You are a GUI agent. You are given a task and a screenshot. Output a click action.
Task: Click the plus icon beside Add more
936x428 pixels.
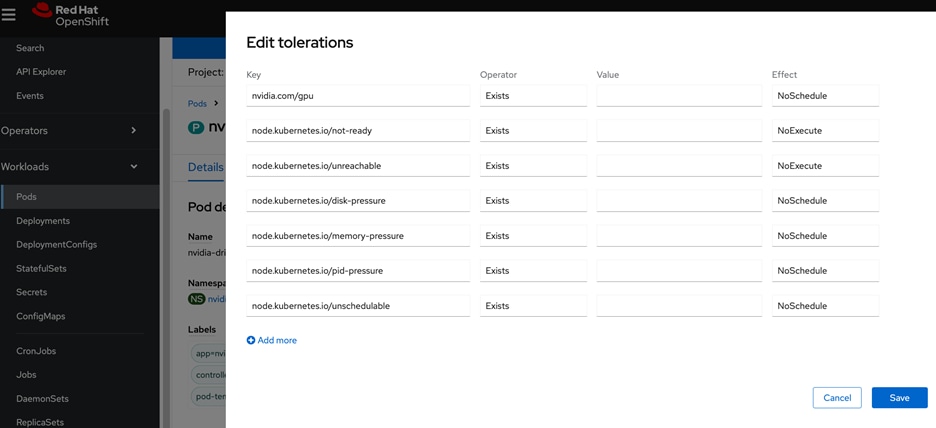(251, 340)
